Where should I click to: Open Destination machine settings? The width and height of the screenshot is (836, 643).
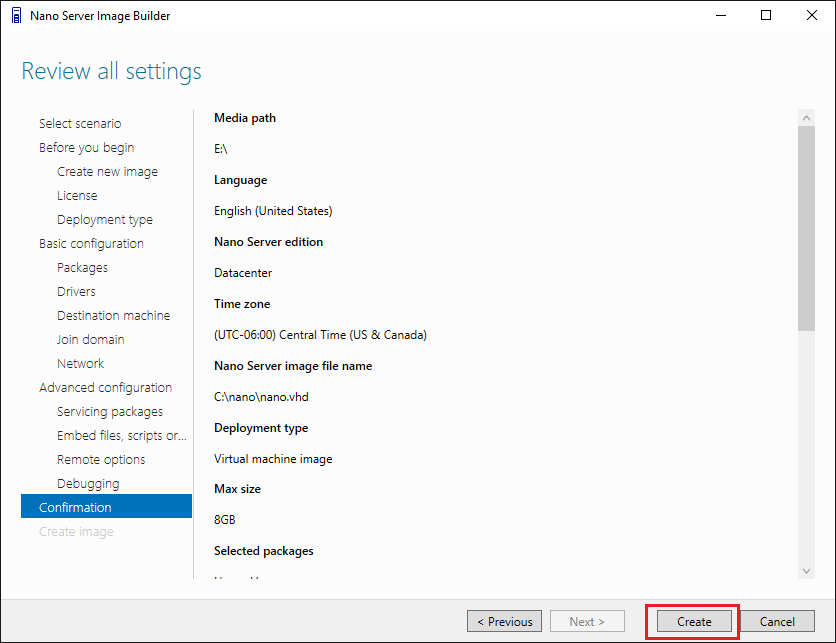coord(113,316)
